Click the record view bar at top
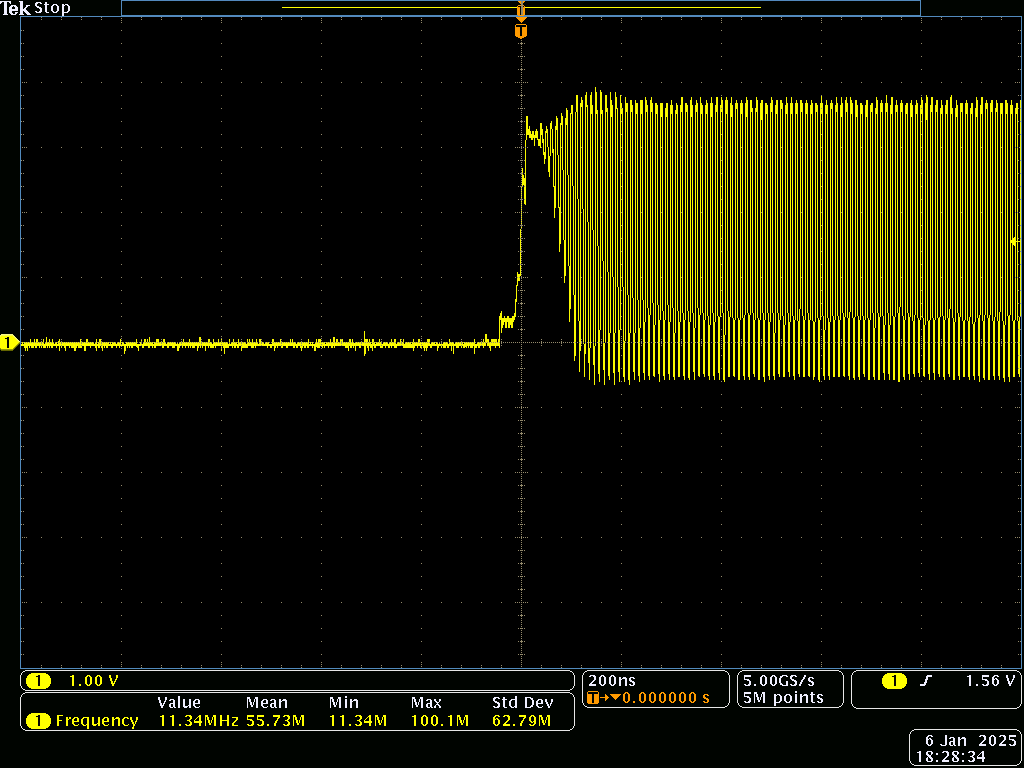Viewport: 1024px width, 768px height. (520, 8)
